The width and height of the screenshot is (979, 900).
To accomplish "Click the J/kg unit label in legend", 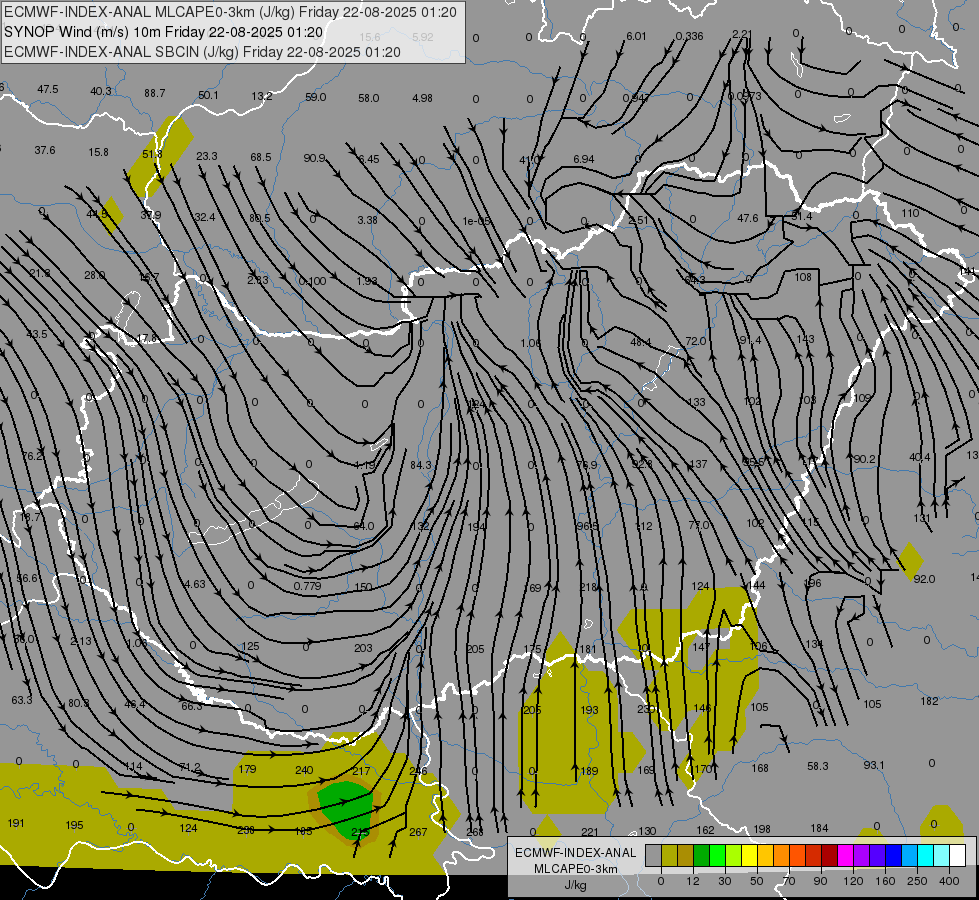I will (575, 885).
